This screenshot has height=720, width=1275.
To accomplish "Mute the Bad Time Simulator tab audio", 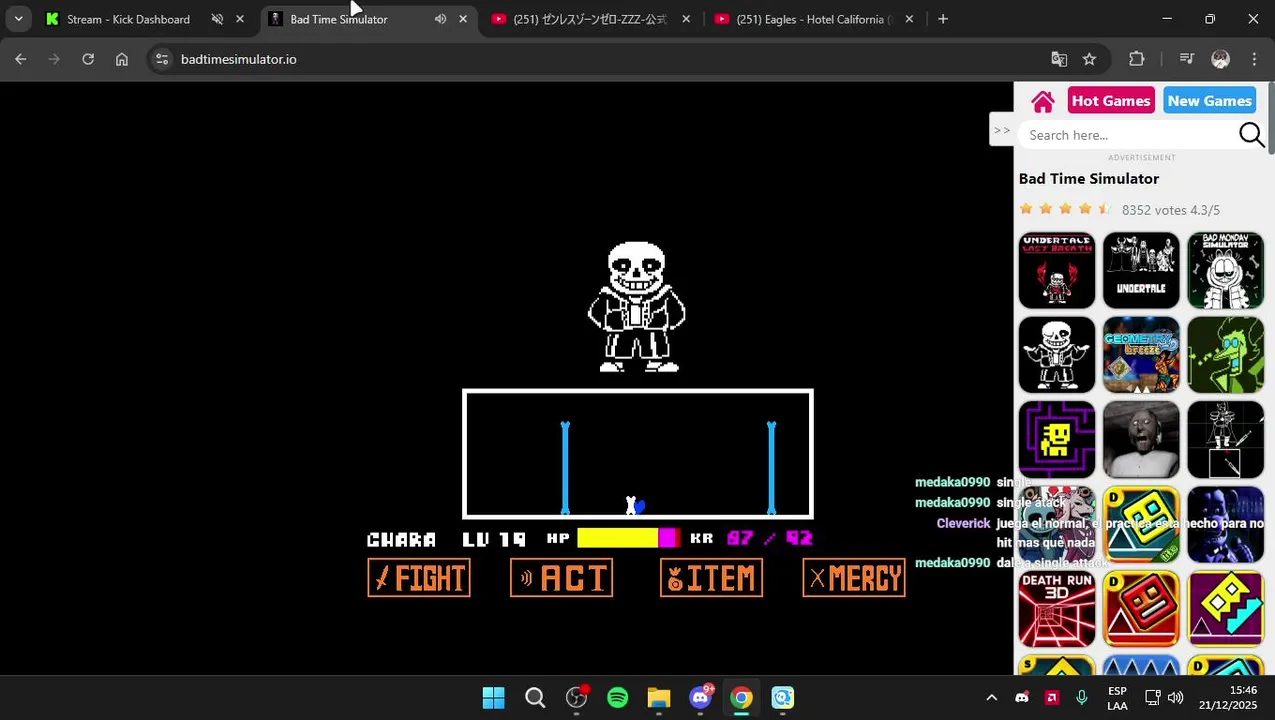I will click(440, 19).
